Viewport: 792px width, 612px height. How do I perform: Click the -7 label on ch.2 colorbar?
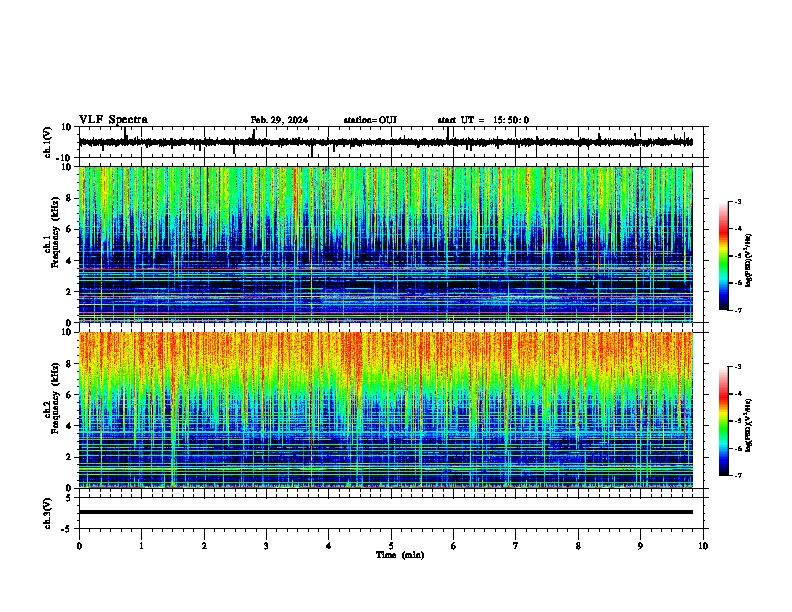[x=737, y=475]
